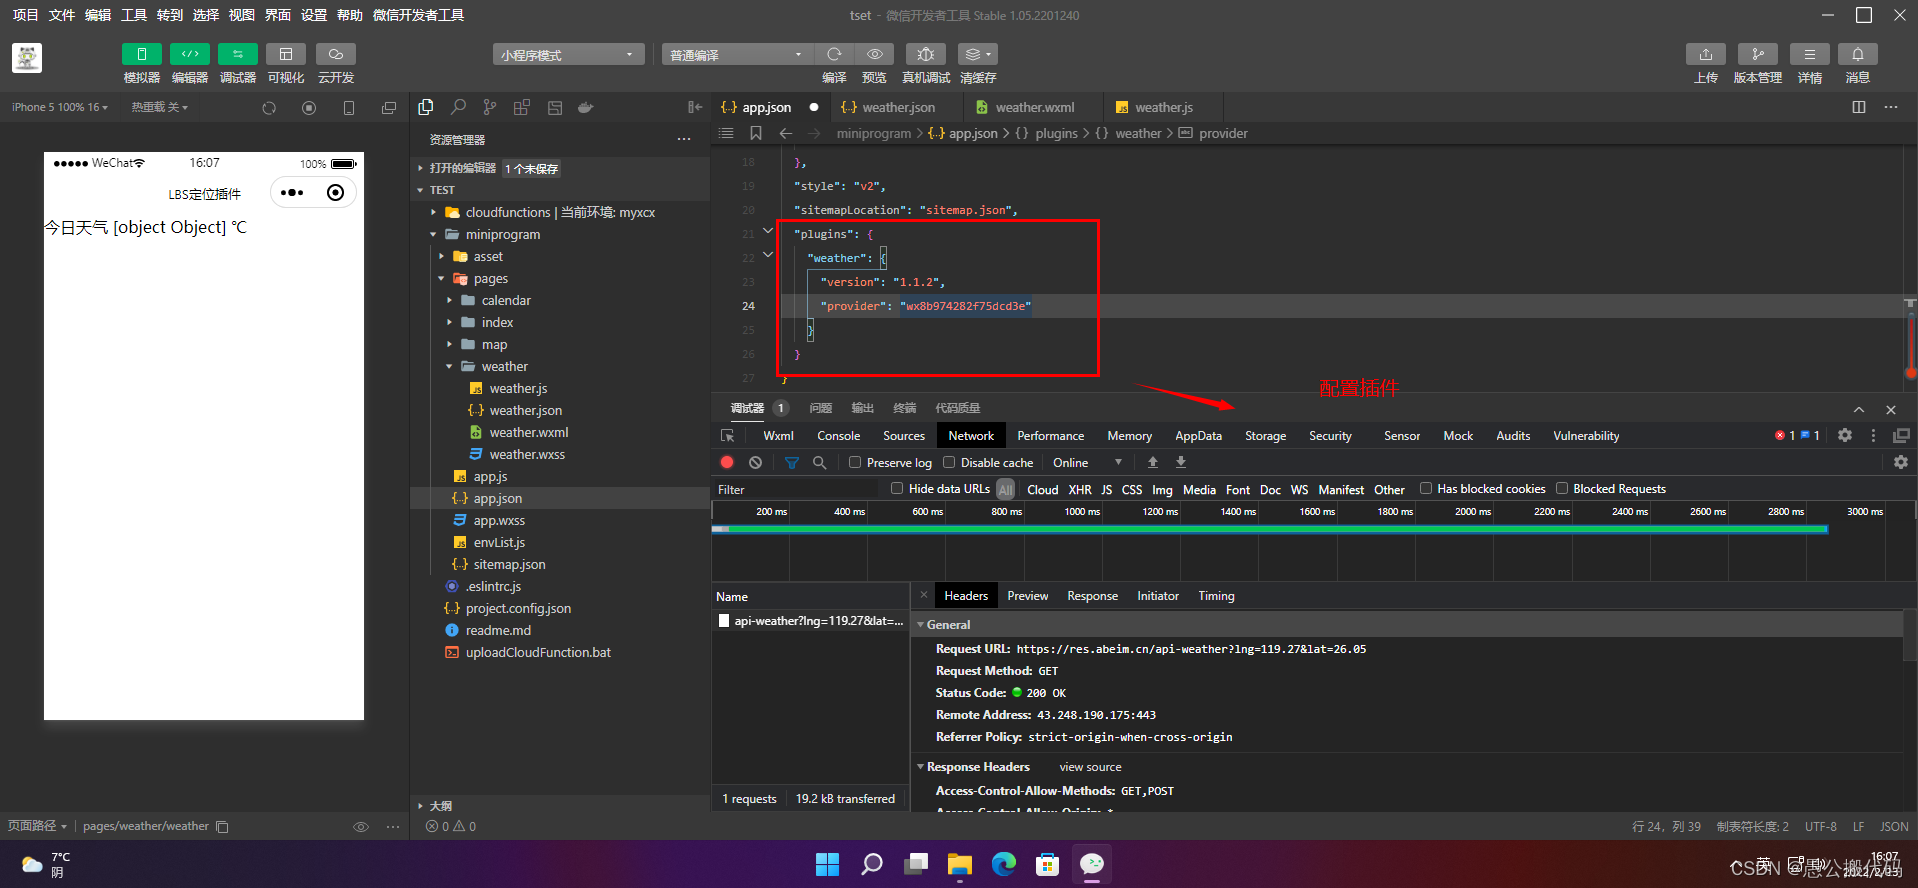Click the simulator refresh icon
This screenshot has width=1918, height=888.
[x=269, y=108]
